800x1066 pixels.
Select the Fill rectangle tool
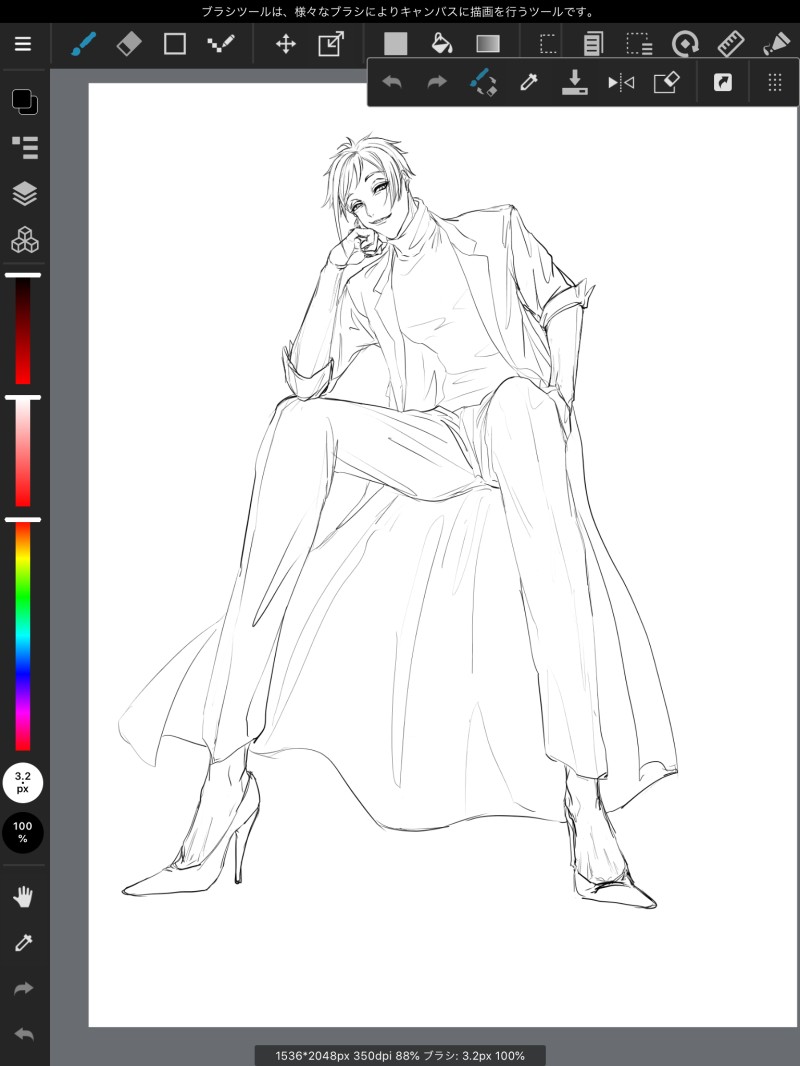pos(396,44)
